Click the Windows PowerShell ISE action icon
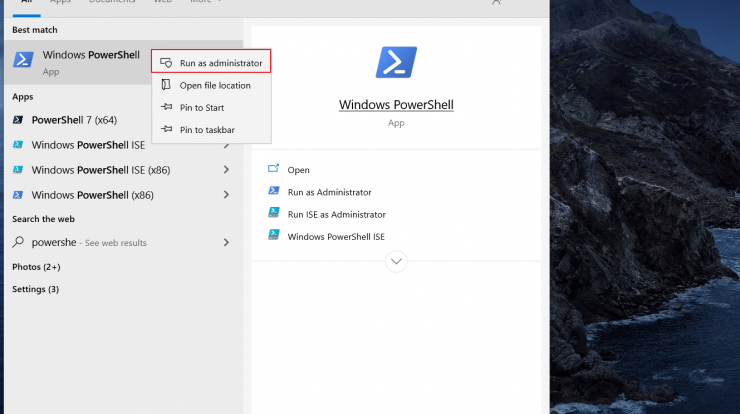This screenshot has height=414, width=740. (x=274, y=235)
